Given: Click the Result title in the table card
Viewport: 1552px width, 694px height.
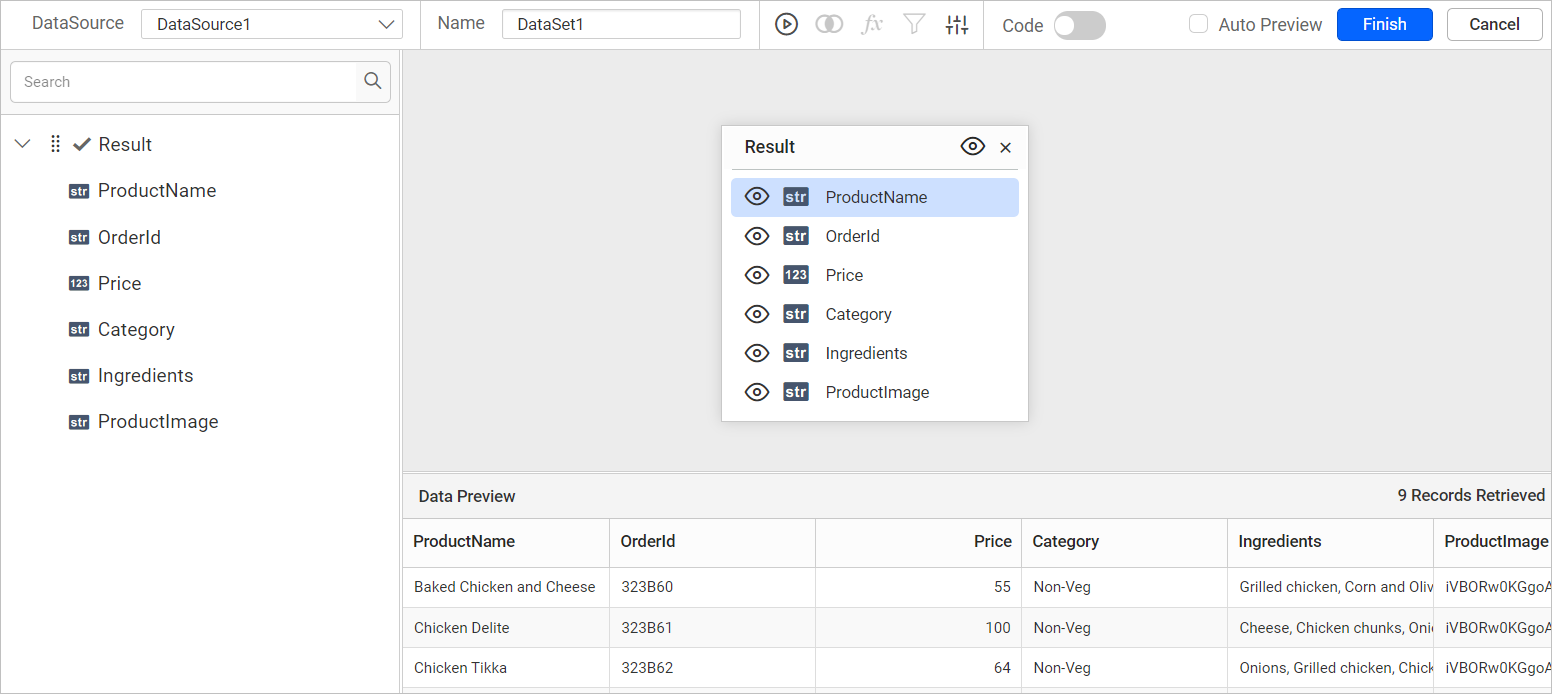Looking at the screenshot, I should click(x=769, y=147).
